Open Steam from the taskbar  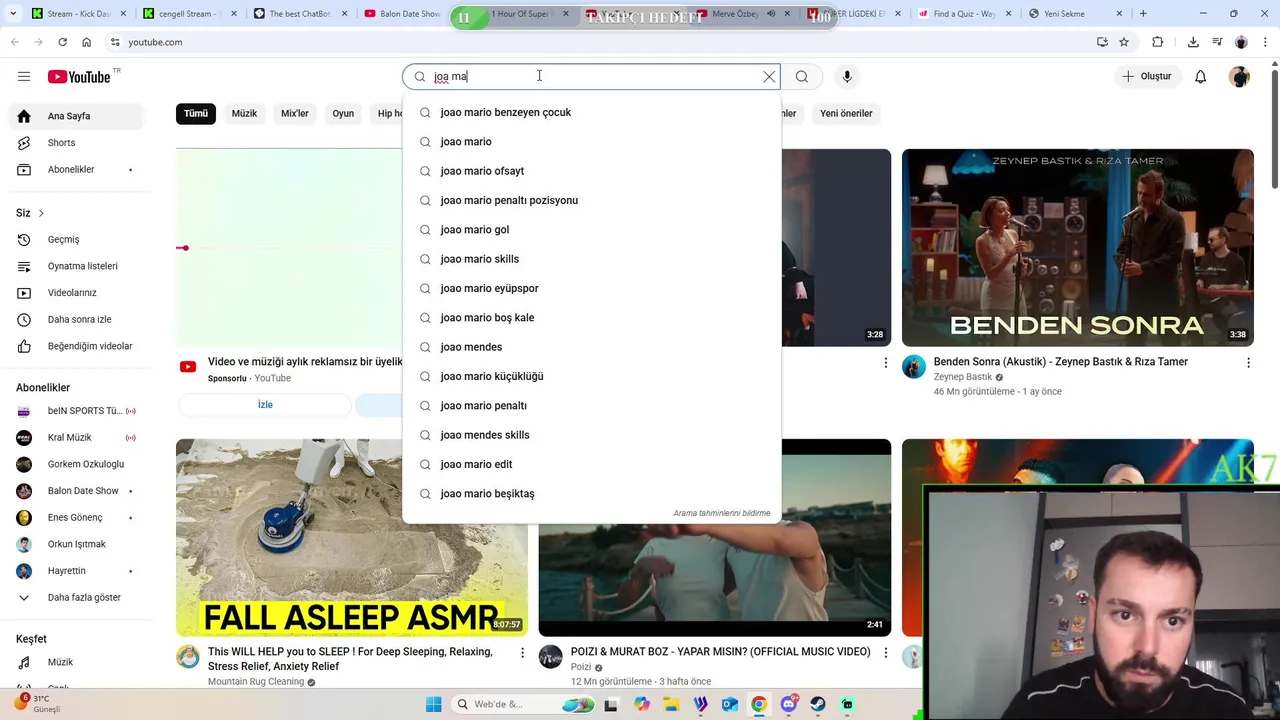(x=818, y=704)
